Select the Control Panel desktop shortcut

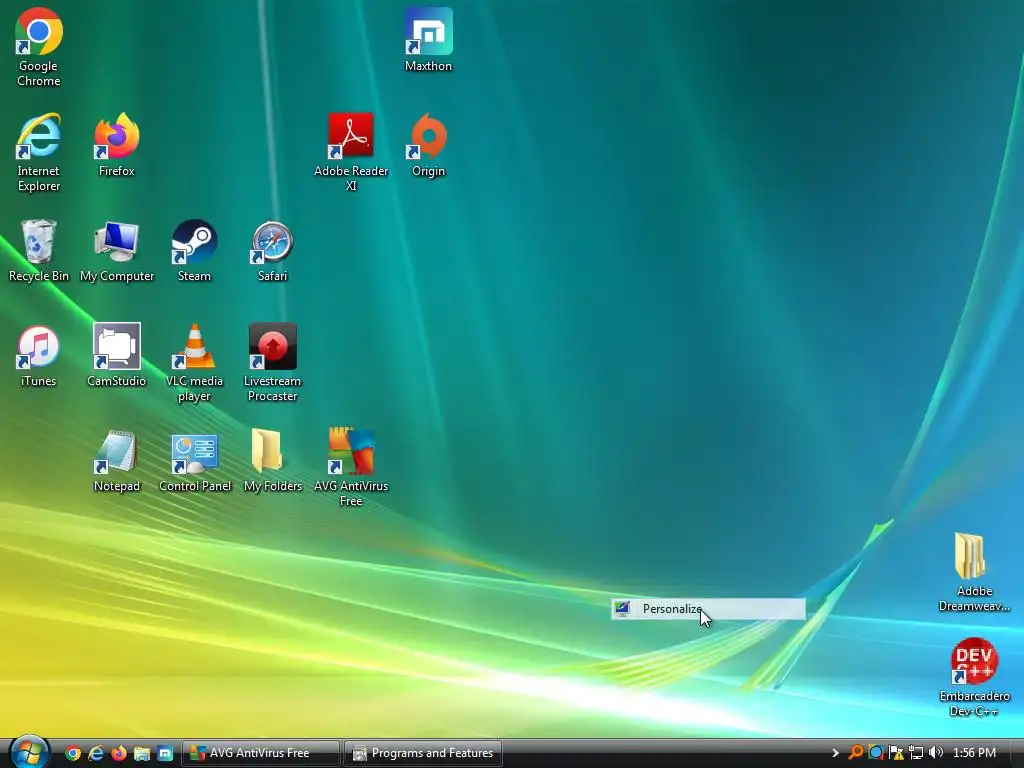(x=195, y=461)
